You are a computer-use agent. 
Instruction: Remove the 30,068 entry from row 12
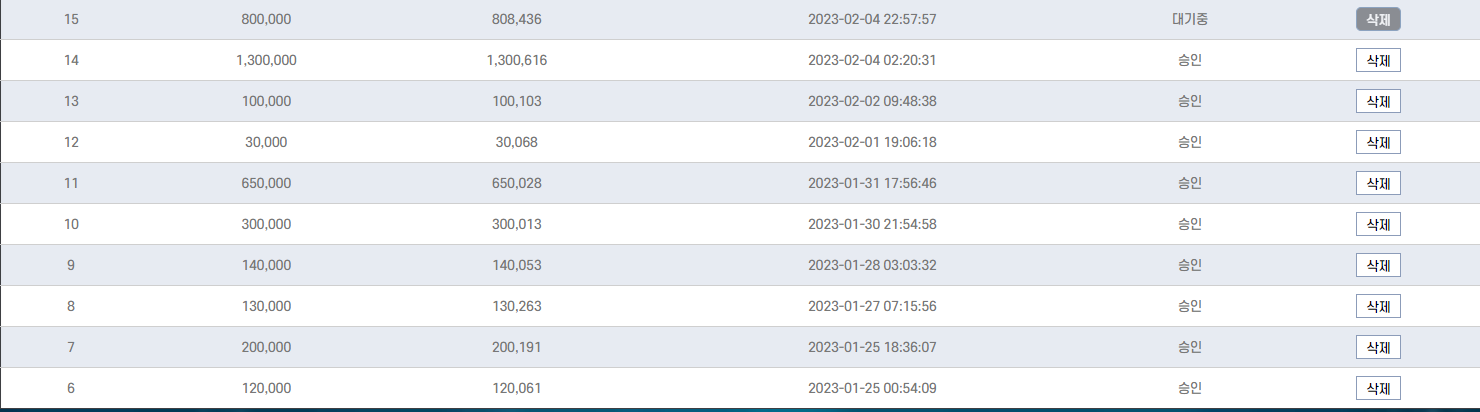1378,142
